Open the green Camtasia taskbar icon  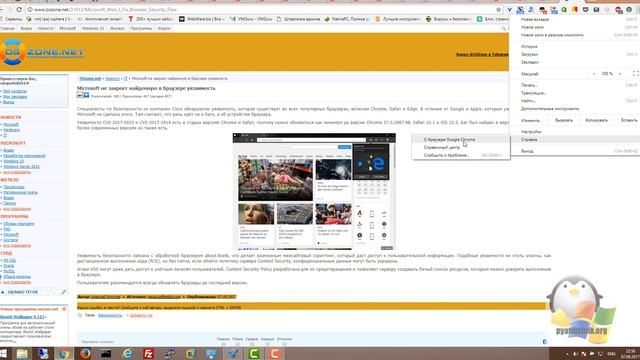pyautogui.click(x=254, y=353)
